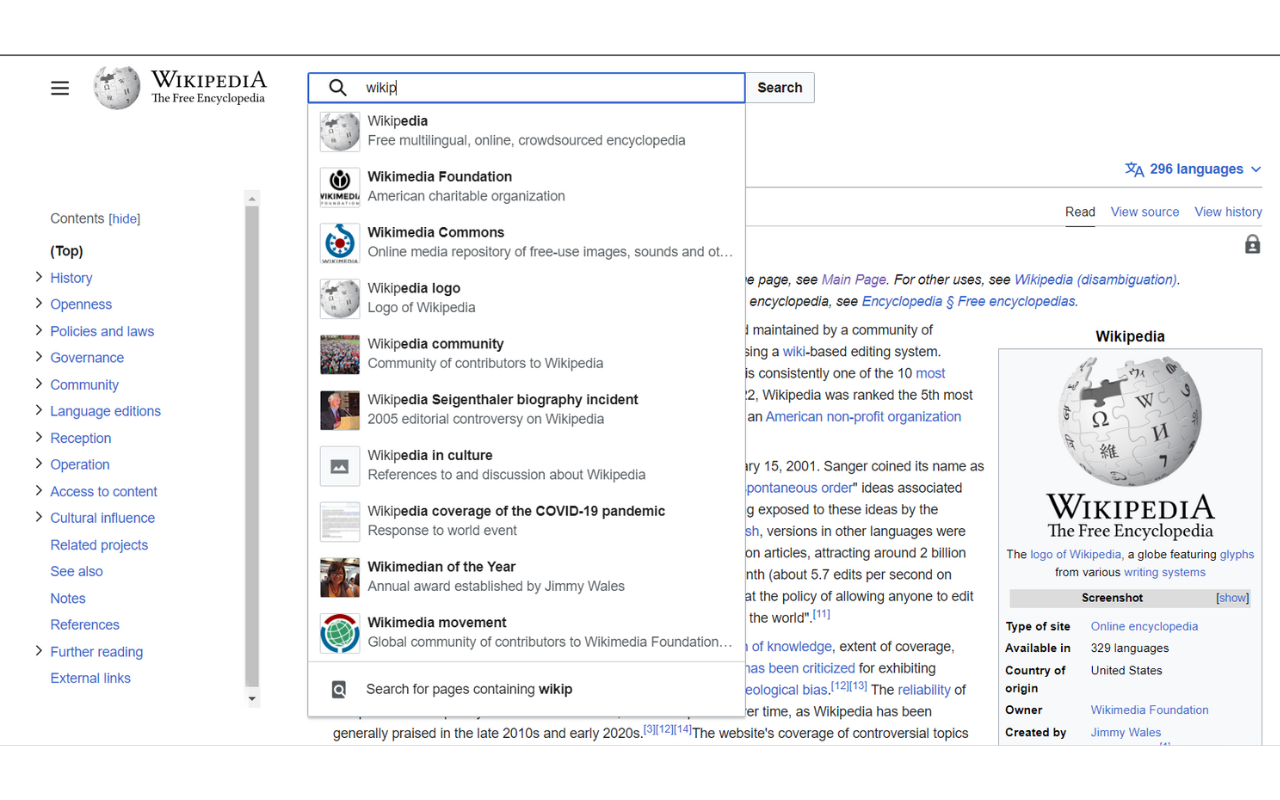Expand the Openness section chevron
The height and width of the screenshot is (800, 1280).
(x=39, y=304)
